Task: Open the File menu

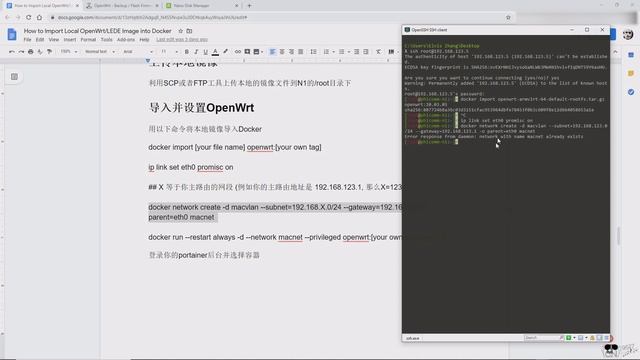Action: click(x=27, y=40)
